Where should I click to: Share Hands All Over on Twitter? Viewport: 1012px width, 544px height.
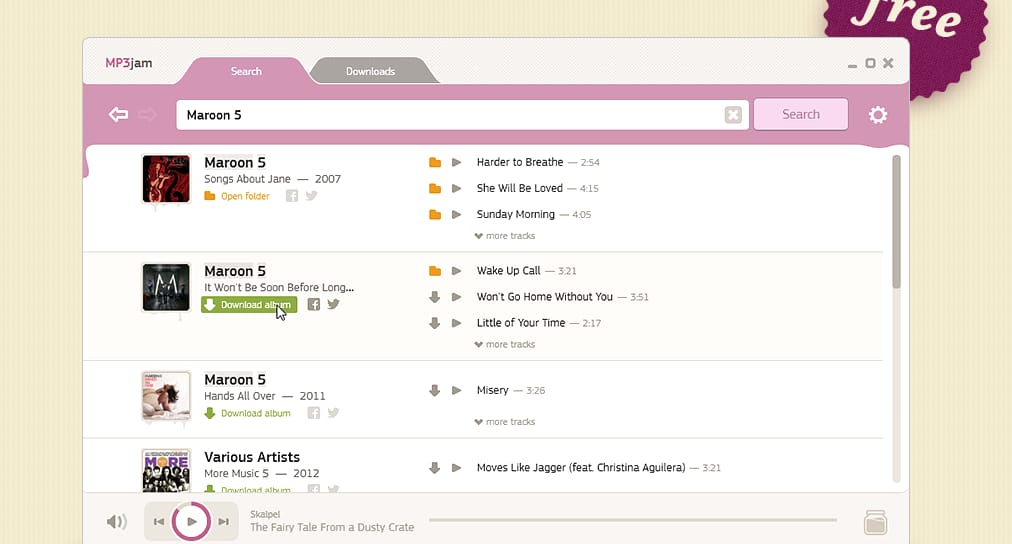click(333, 413)
